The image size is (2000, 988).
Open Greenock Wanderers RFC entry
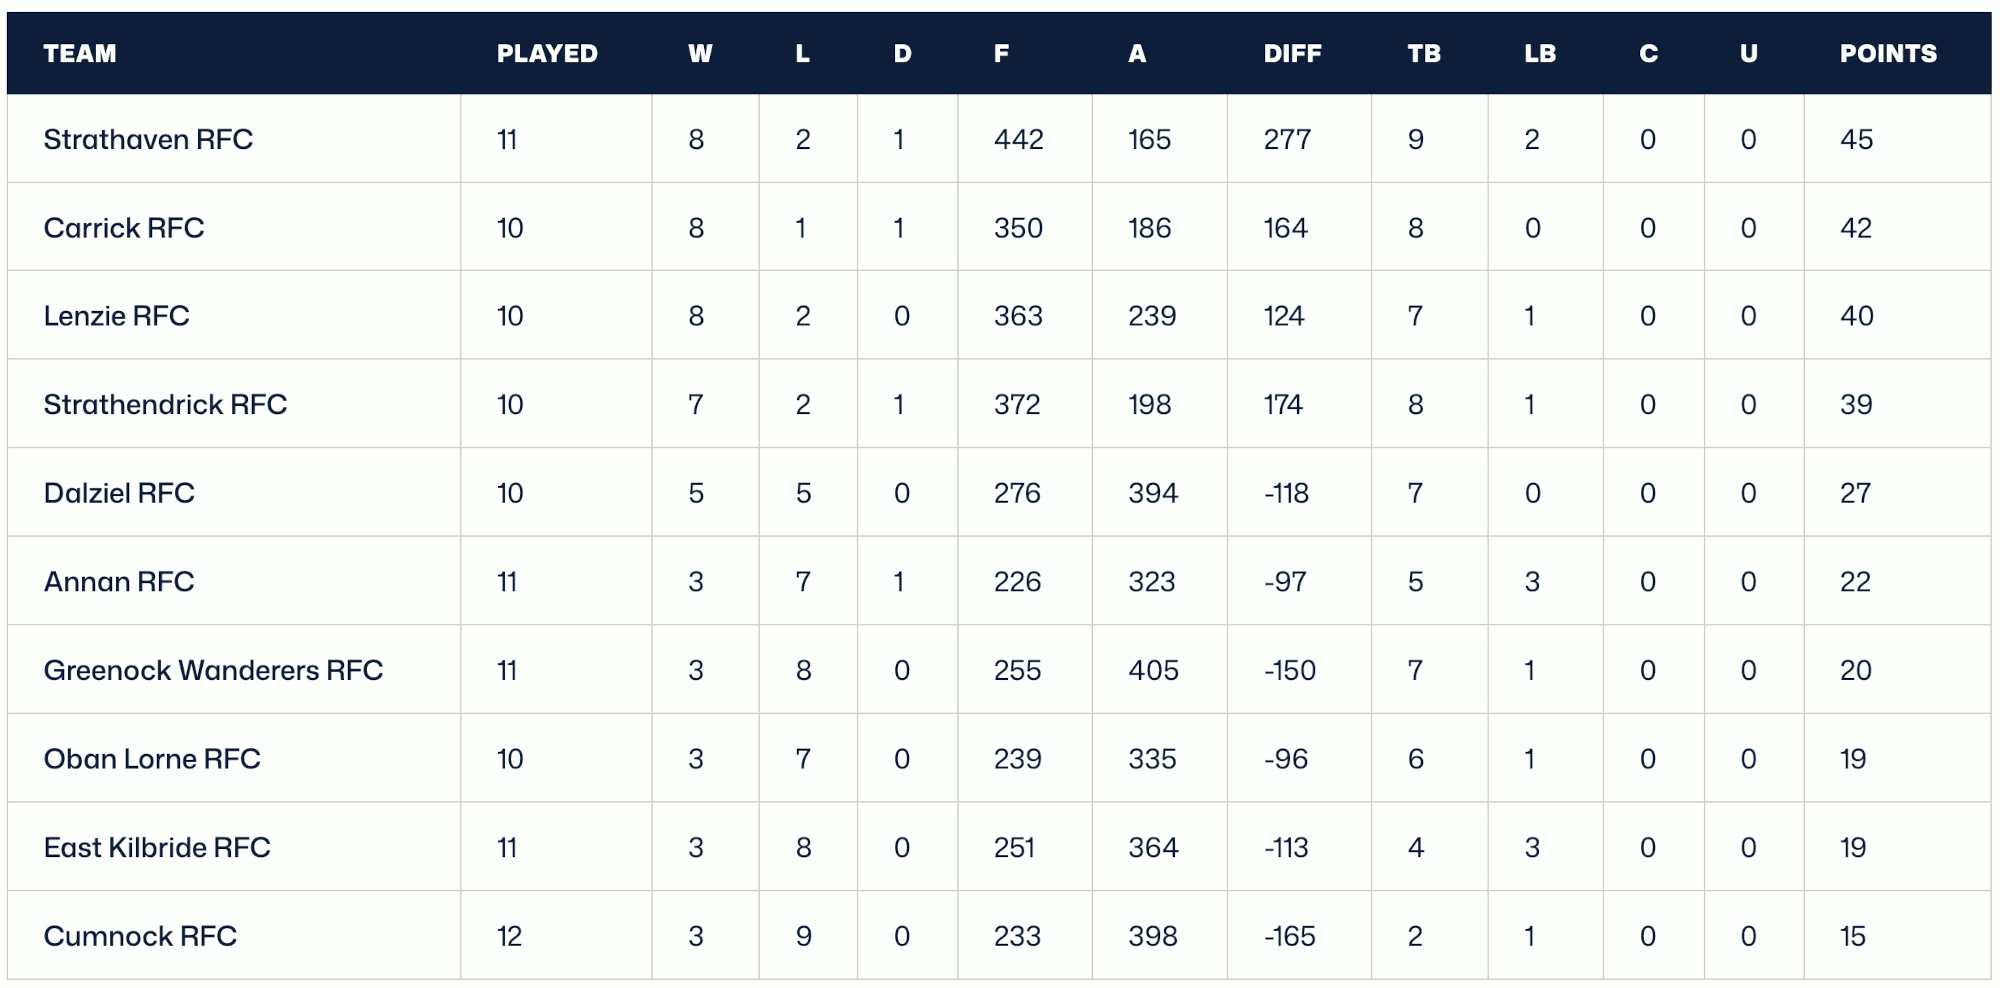[213, 670]
